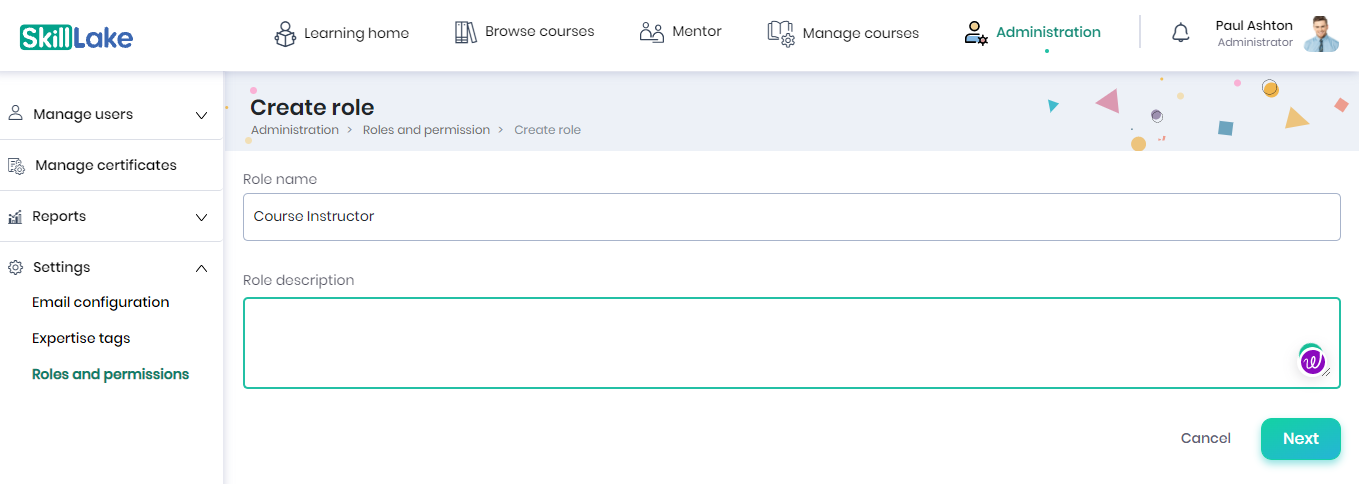This screenshot has width=1359, height=484.
Task: Go to Roles and permission breadcrumb
Action: pos(426,130)
